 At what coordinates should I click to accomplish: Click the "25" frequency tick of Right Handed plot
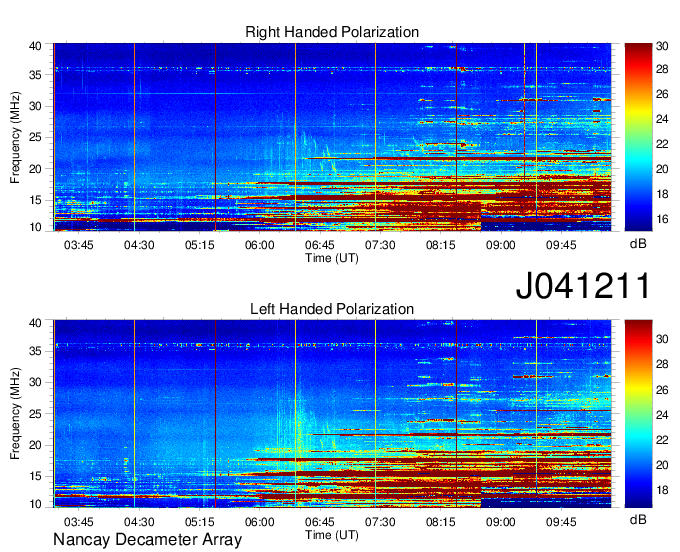pos(35,137)
